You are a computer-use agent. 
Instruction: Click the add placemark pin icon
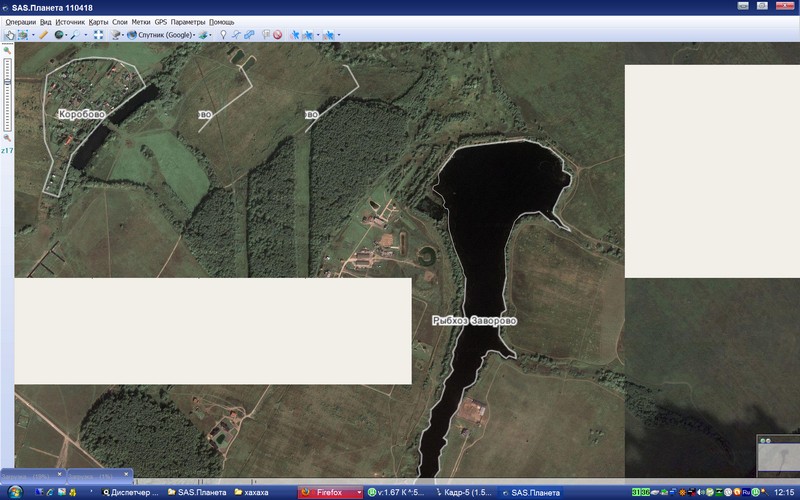click(x=223, y=35)
